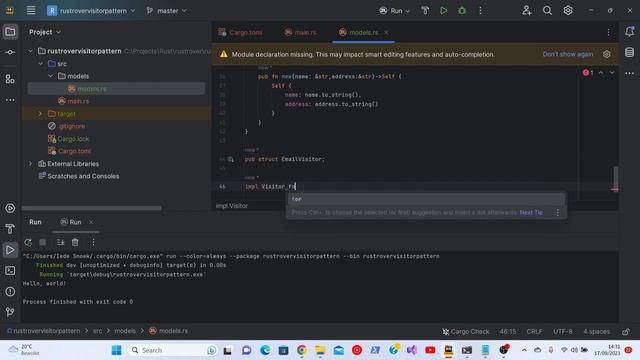Open editor tabs more options
The width and height of the screenshot is (640, 360).
tap(608, 32)
